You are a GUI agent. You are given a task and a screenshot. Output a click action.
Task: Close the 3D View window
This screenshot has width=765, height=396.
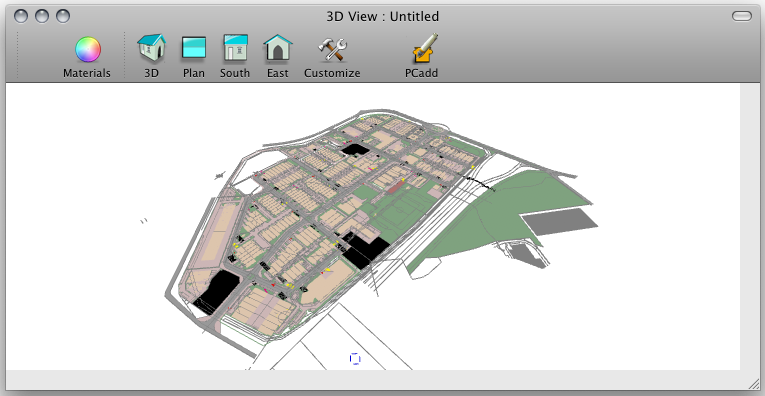[21, 16]
